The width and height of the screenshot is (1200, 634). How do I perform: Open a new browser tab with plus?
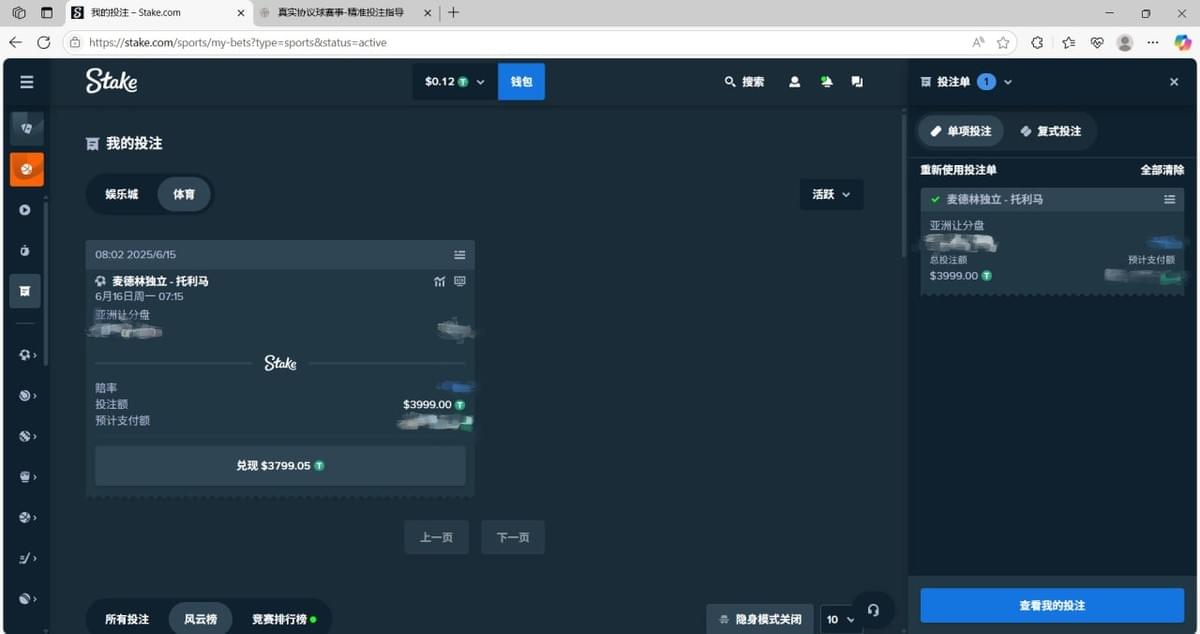453,13
